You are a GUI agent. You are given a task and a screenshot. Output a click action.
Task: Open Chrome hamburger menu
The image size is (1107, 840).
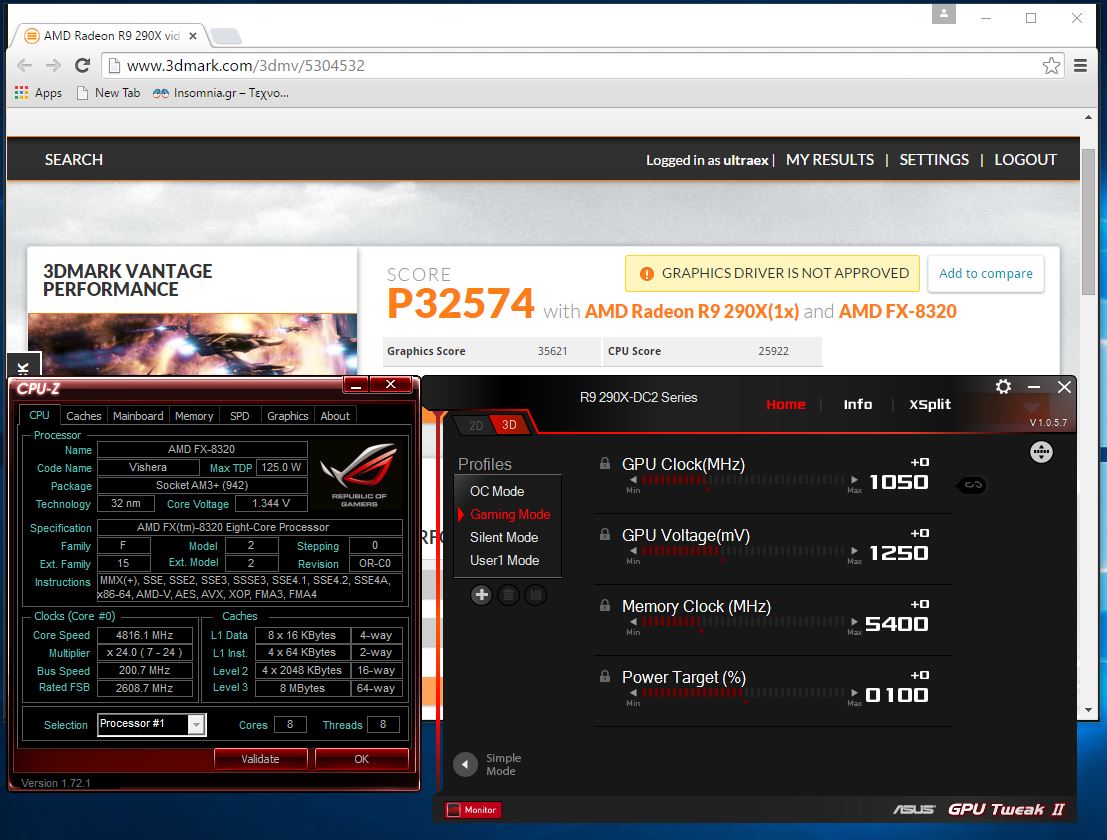(x=1080, y=66)
